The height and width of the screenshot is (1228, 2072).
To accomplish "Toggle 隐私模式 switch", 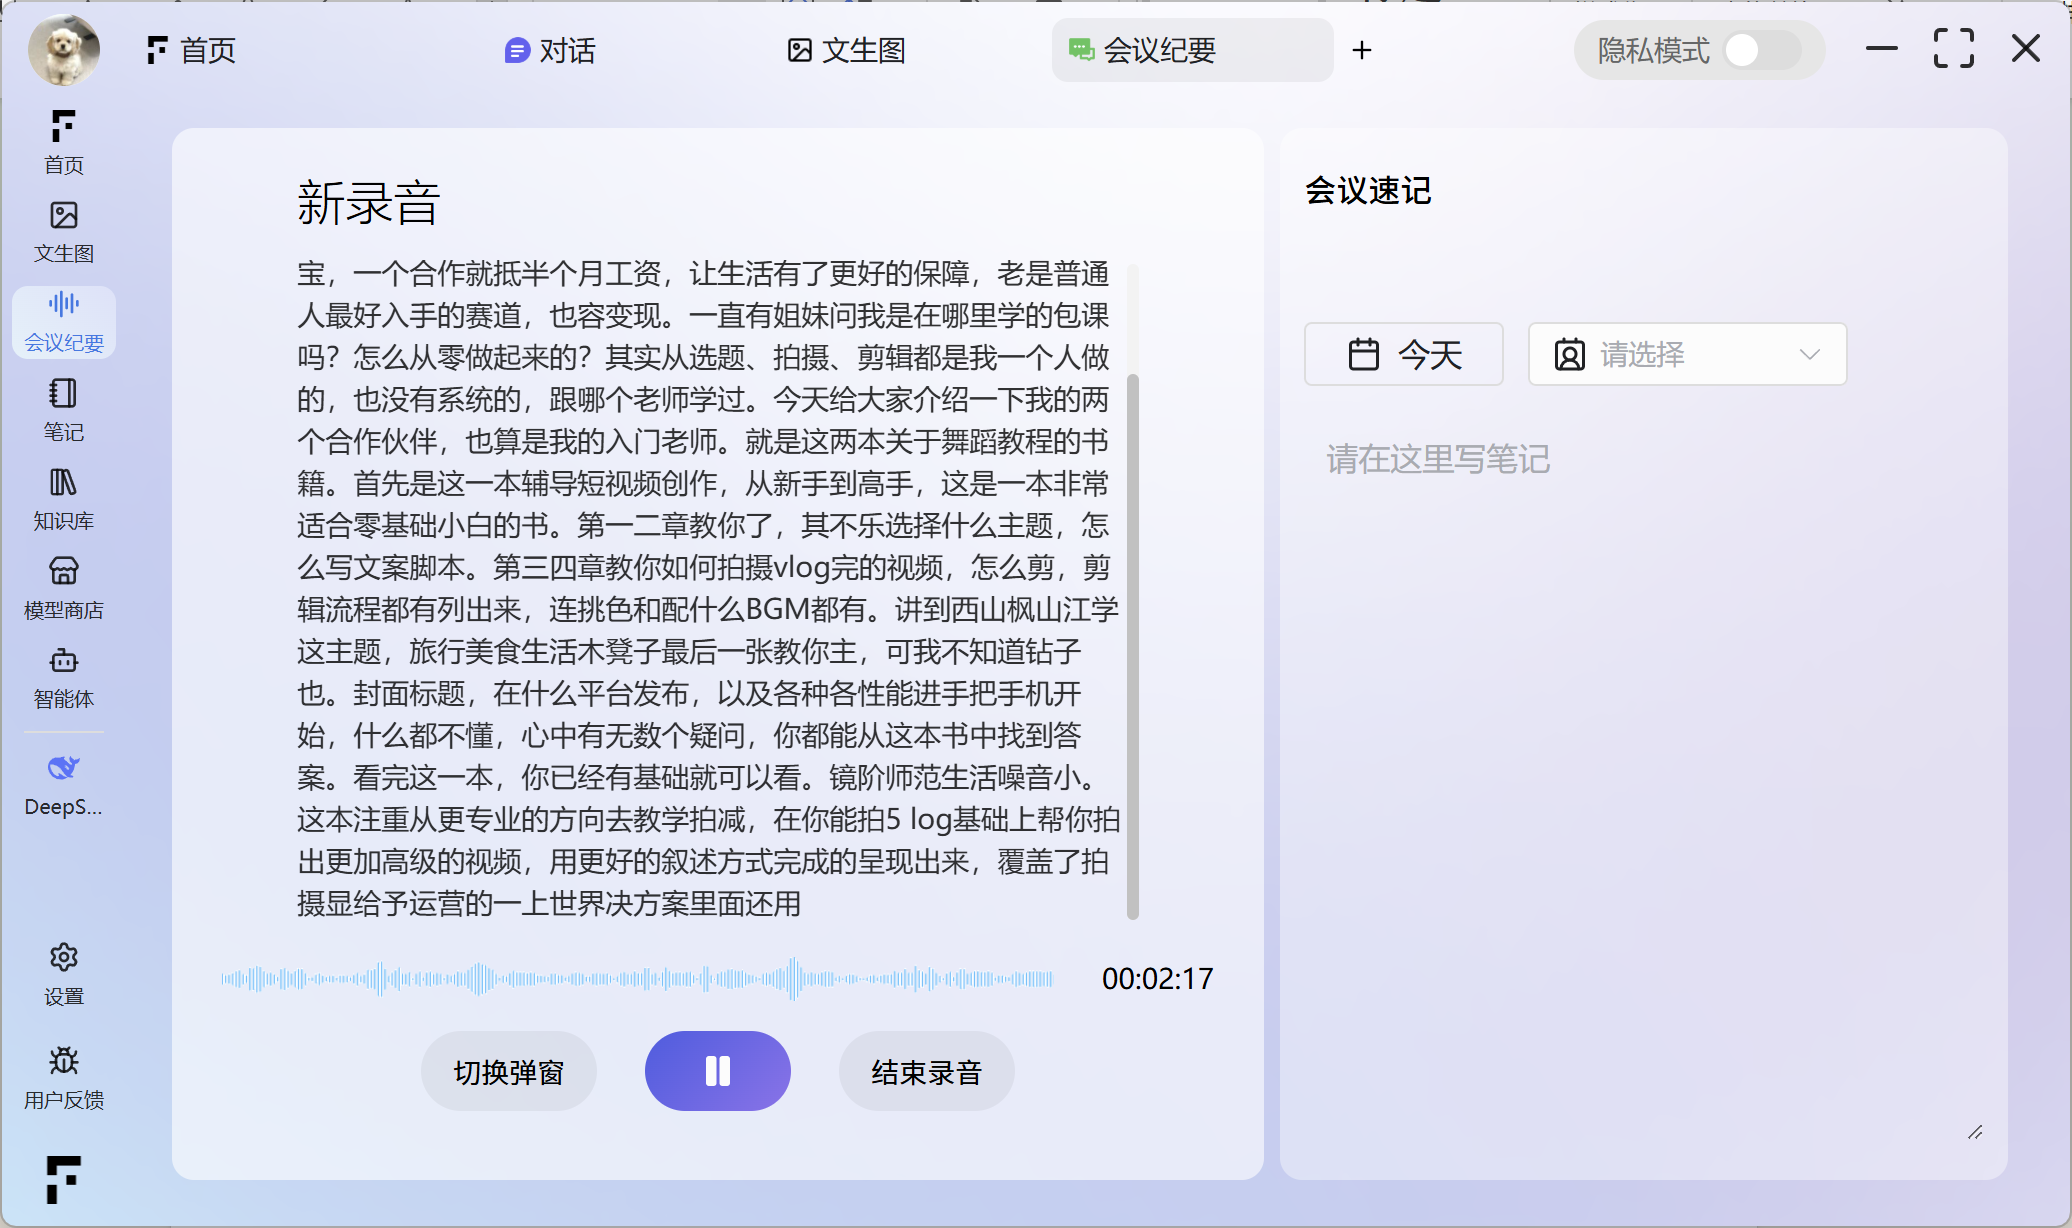I will pyautogui.click(x=1760, y=50).
